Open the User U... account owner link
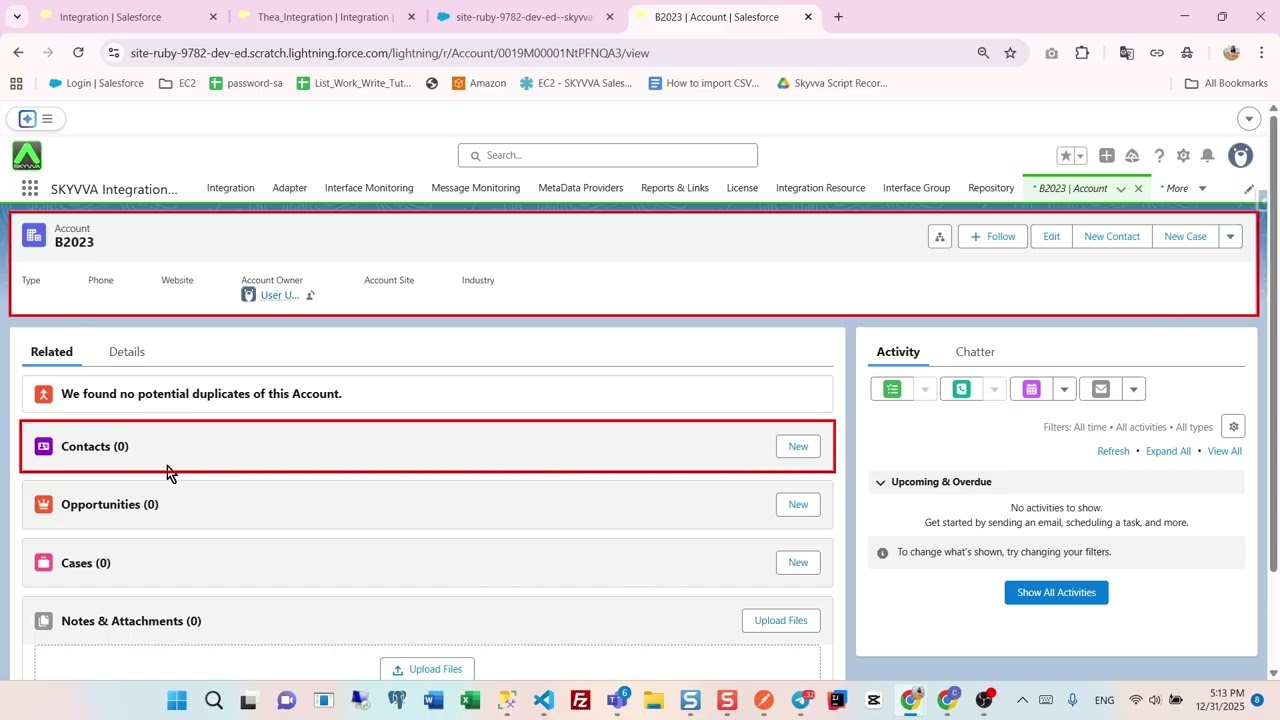Screen dimensions: 1280x720 tap(279, 295)
